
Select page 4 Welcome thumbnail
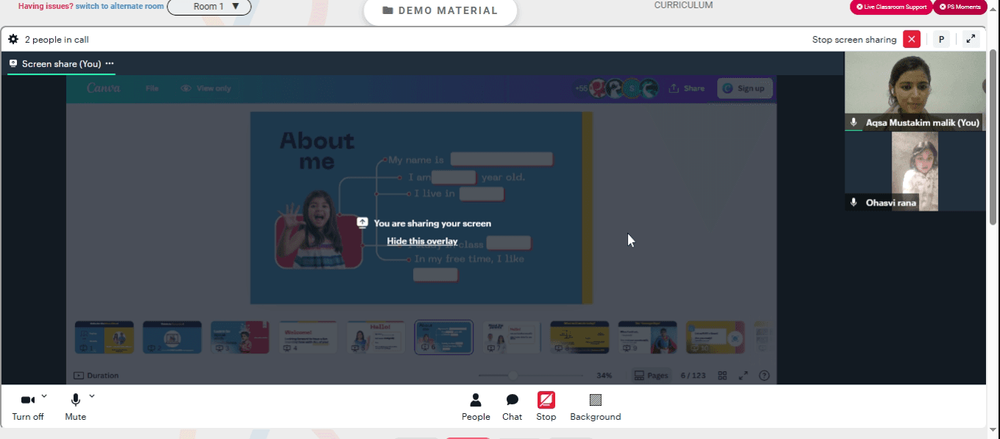307,337
